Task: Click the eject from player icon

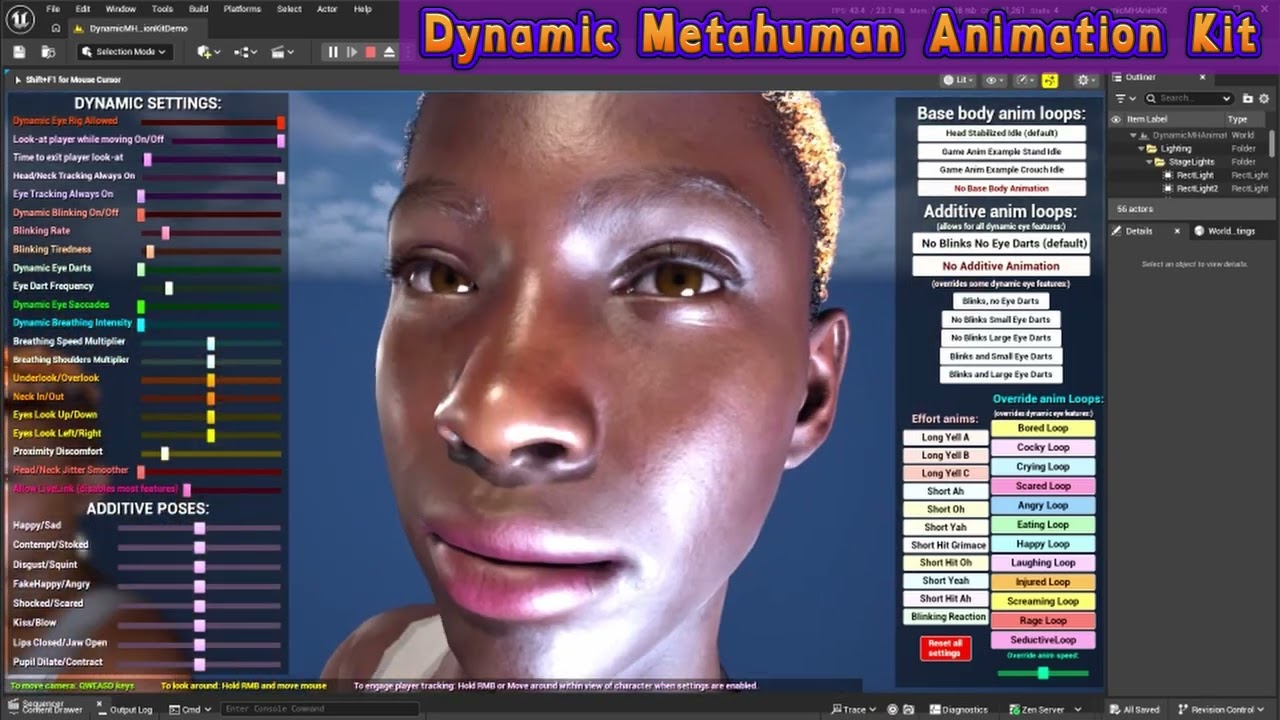Action: point(389,52)
